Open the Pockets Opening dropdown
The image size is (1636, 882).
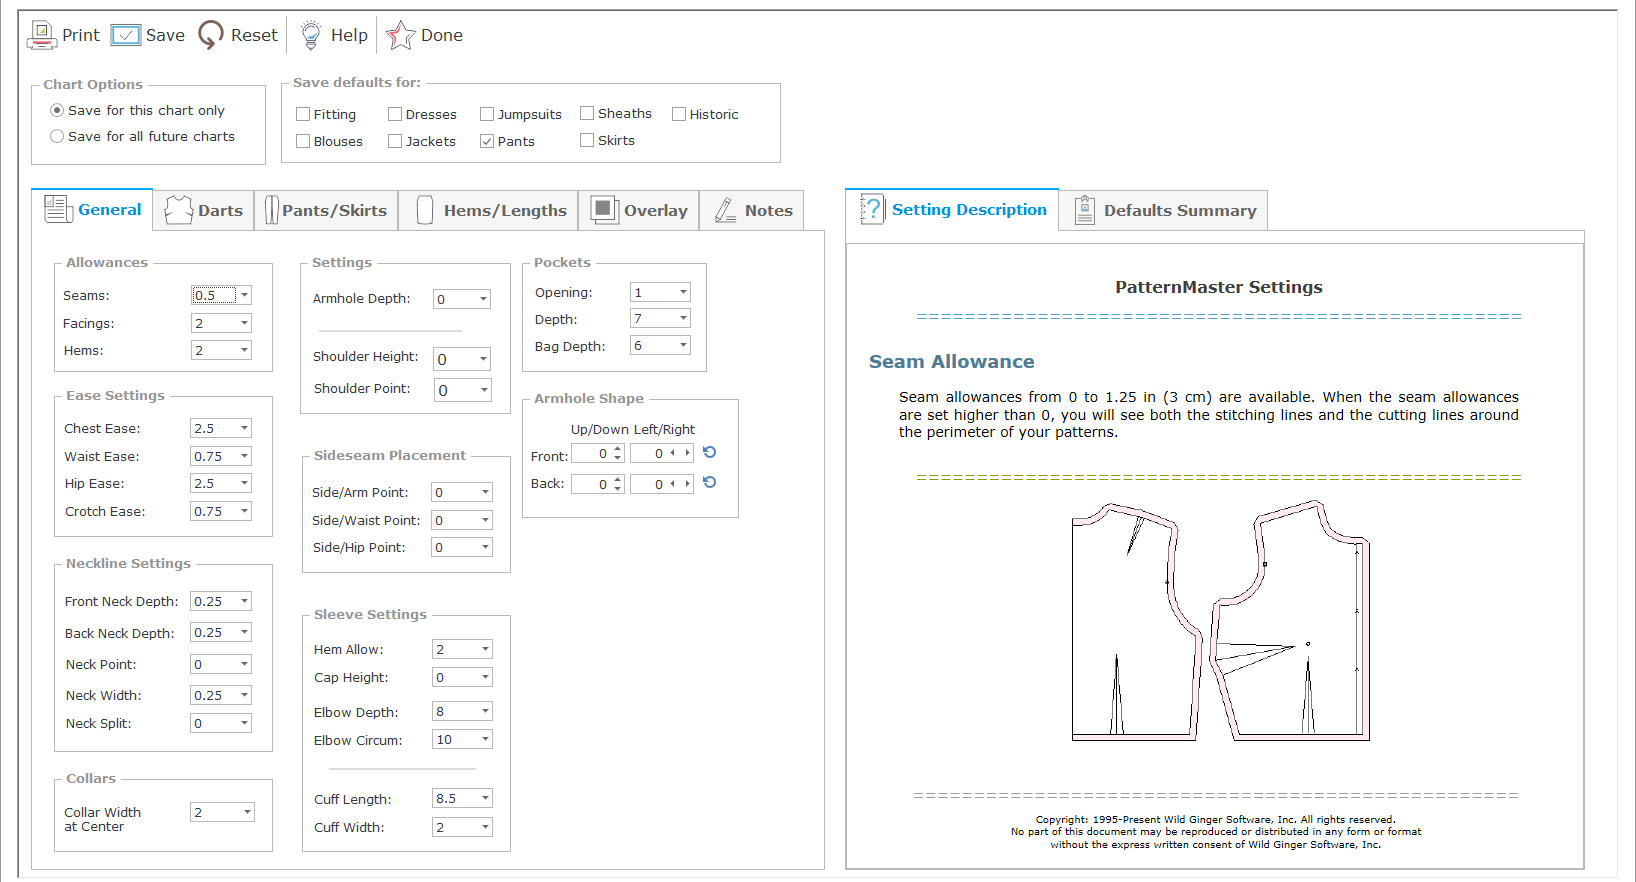click(x=684, y=292)
